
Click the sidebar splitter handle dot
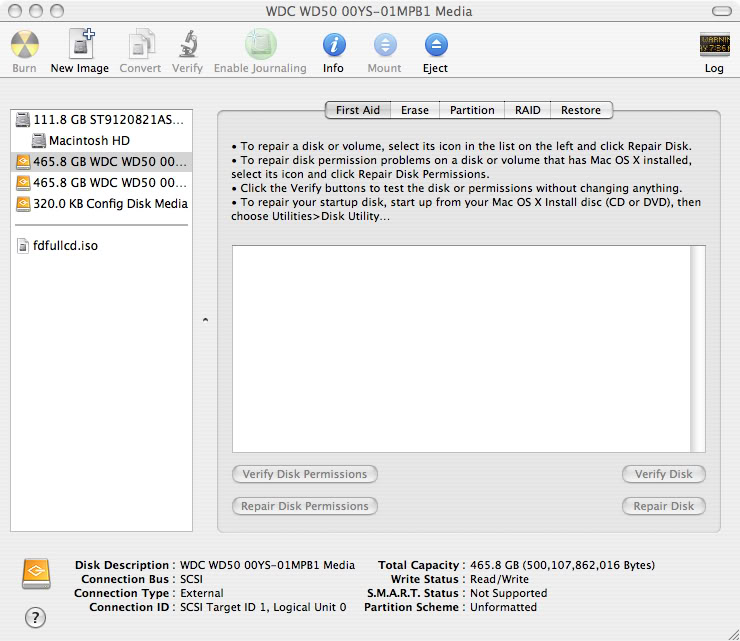tap(205, 320)
